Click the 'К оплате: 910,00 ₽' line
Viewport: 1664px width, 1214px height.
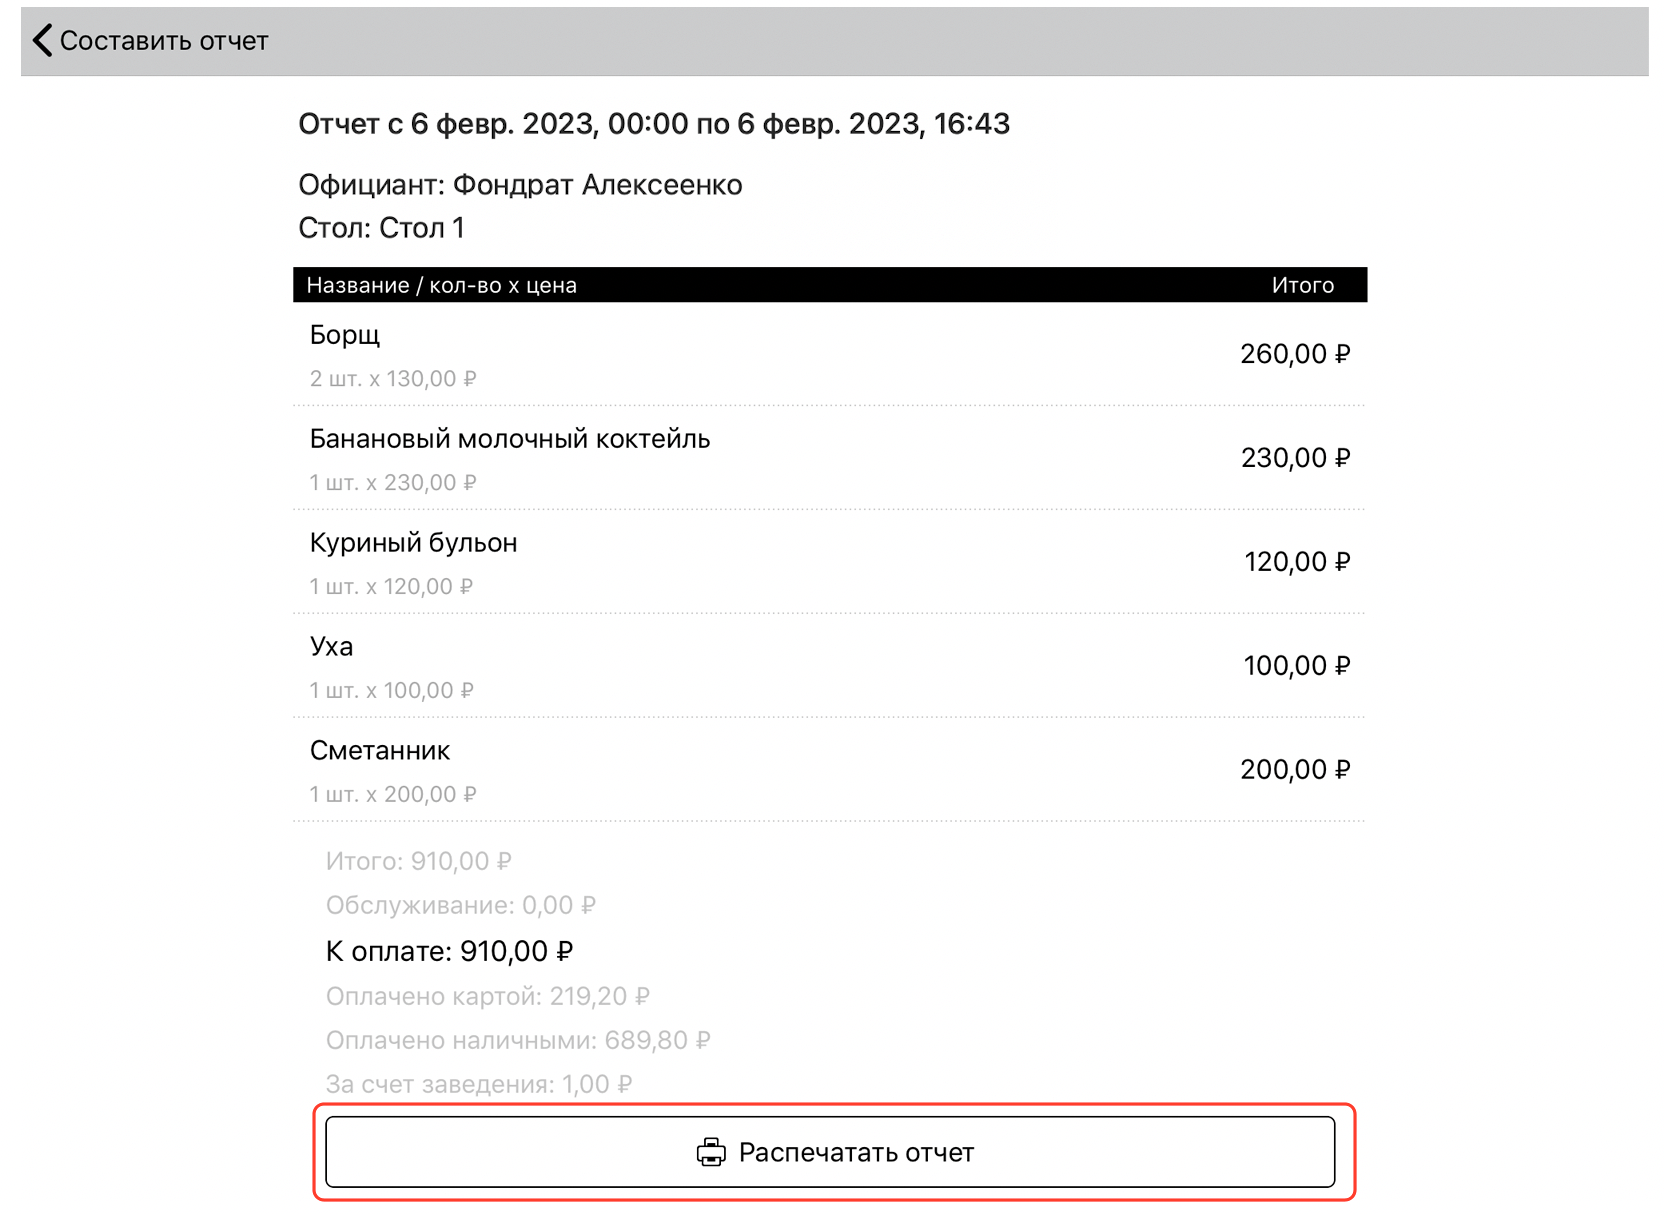click(449, 951)
